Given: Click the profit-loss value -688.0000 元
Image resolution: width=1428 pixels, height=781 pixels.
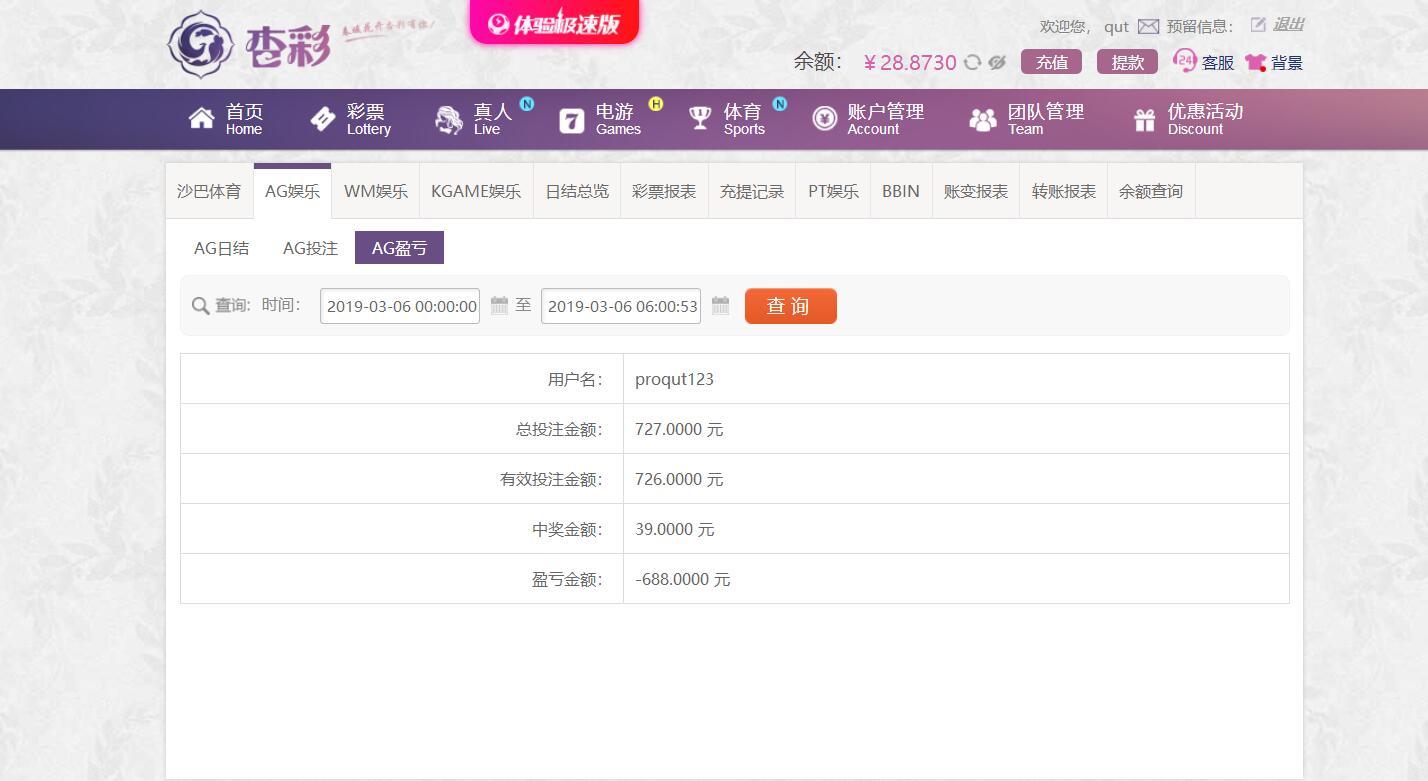Looking at the screenshot, I should (x=683, y=579).
